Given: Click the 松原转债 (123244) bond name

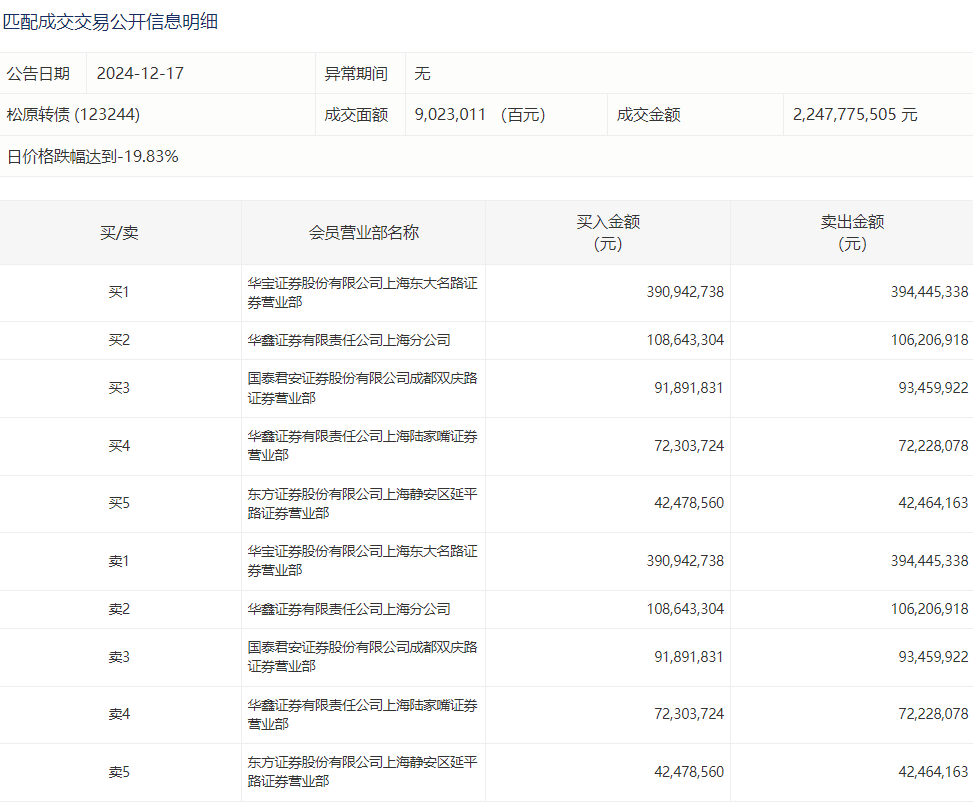Looking at the screenshot, I should tap(73, 115).
